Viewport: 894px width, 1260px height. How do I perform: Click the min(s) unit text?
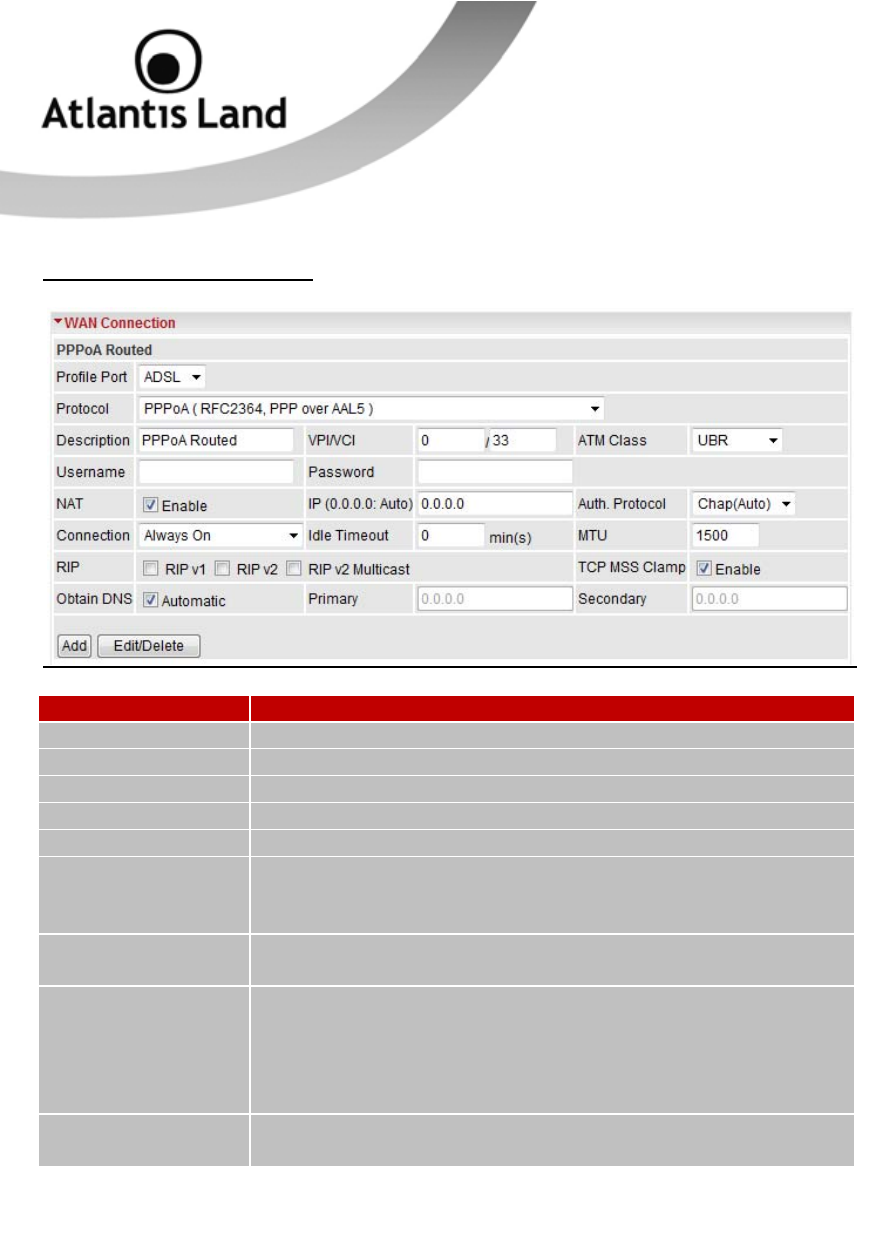click(511, 537)
